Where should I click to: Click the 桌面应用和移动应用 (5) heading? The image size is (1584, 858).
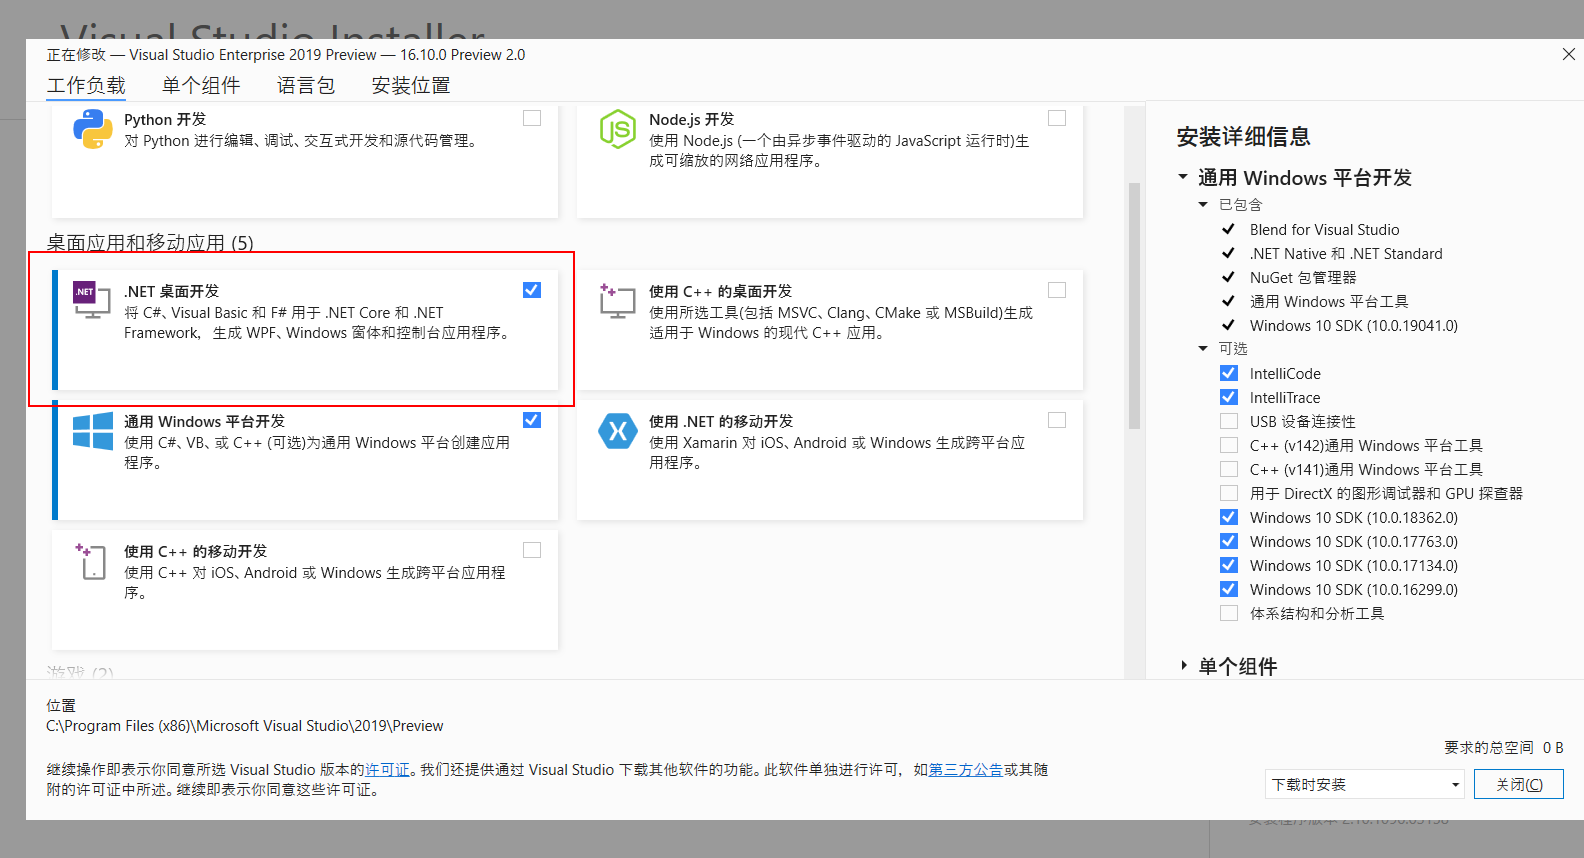[x=150, y=242]
